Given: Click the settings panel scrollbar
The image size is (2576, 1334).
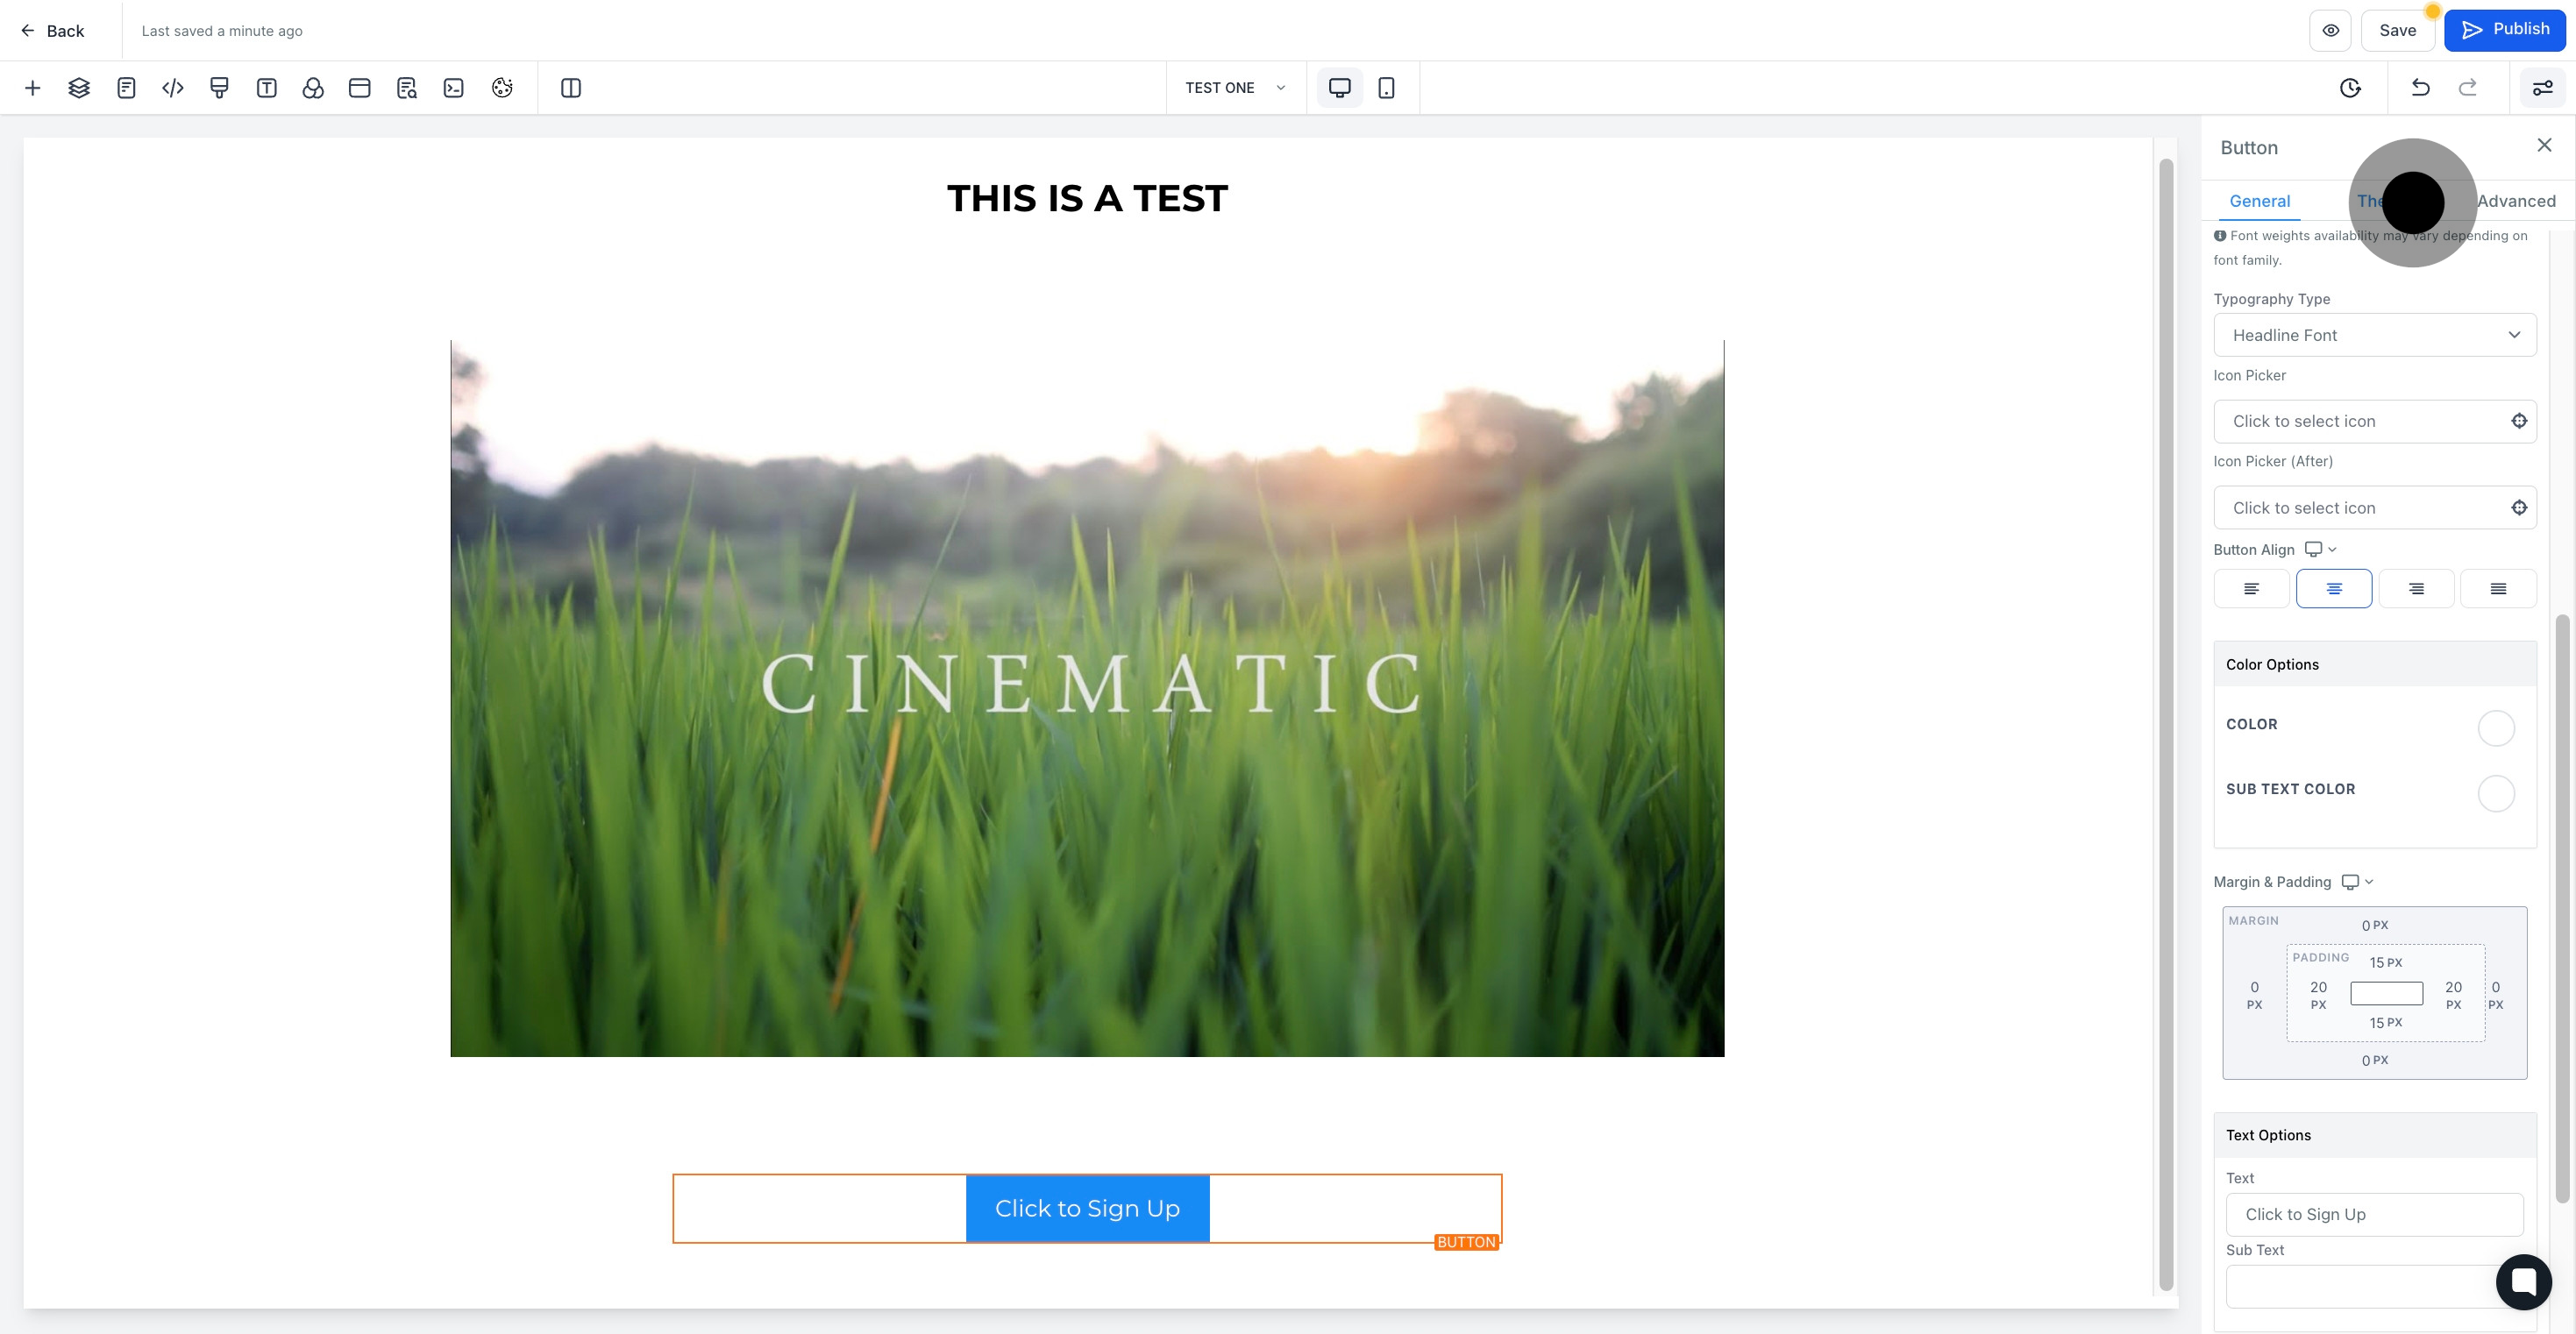Looking at the screenshot, I should click(x=2562, y=908).
